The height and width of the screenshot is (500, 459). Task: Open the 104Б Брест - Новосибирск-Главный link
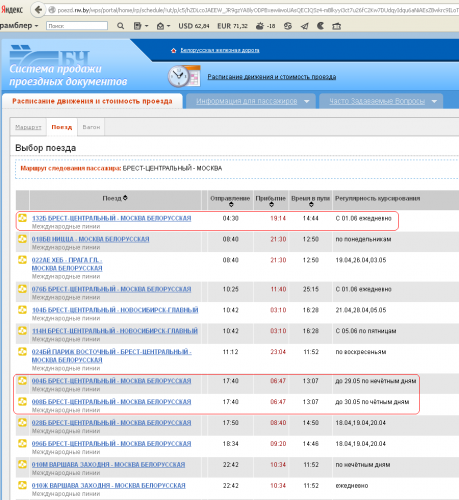[x=115, y=310]
